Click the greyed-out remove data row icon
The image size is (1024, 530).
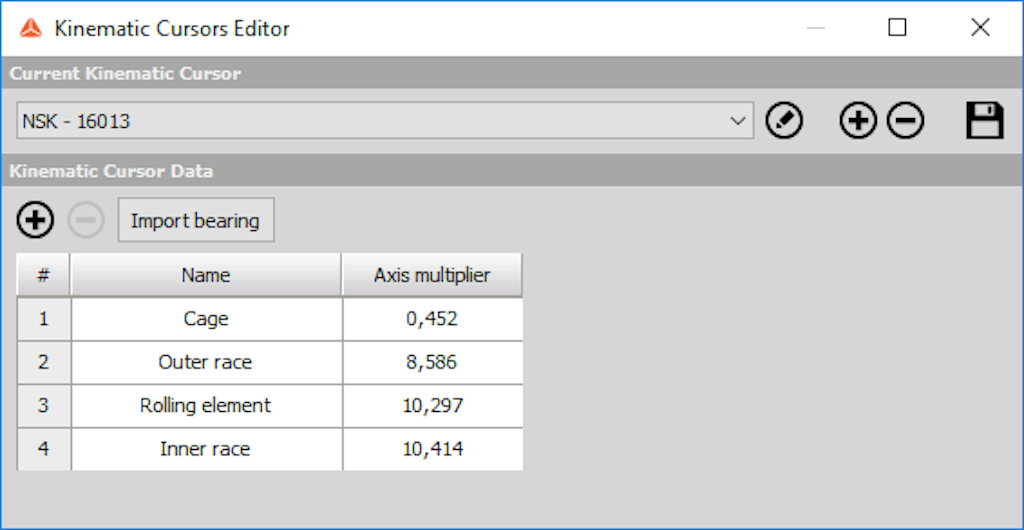click(x=86, y=221)
